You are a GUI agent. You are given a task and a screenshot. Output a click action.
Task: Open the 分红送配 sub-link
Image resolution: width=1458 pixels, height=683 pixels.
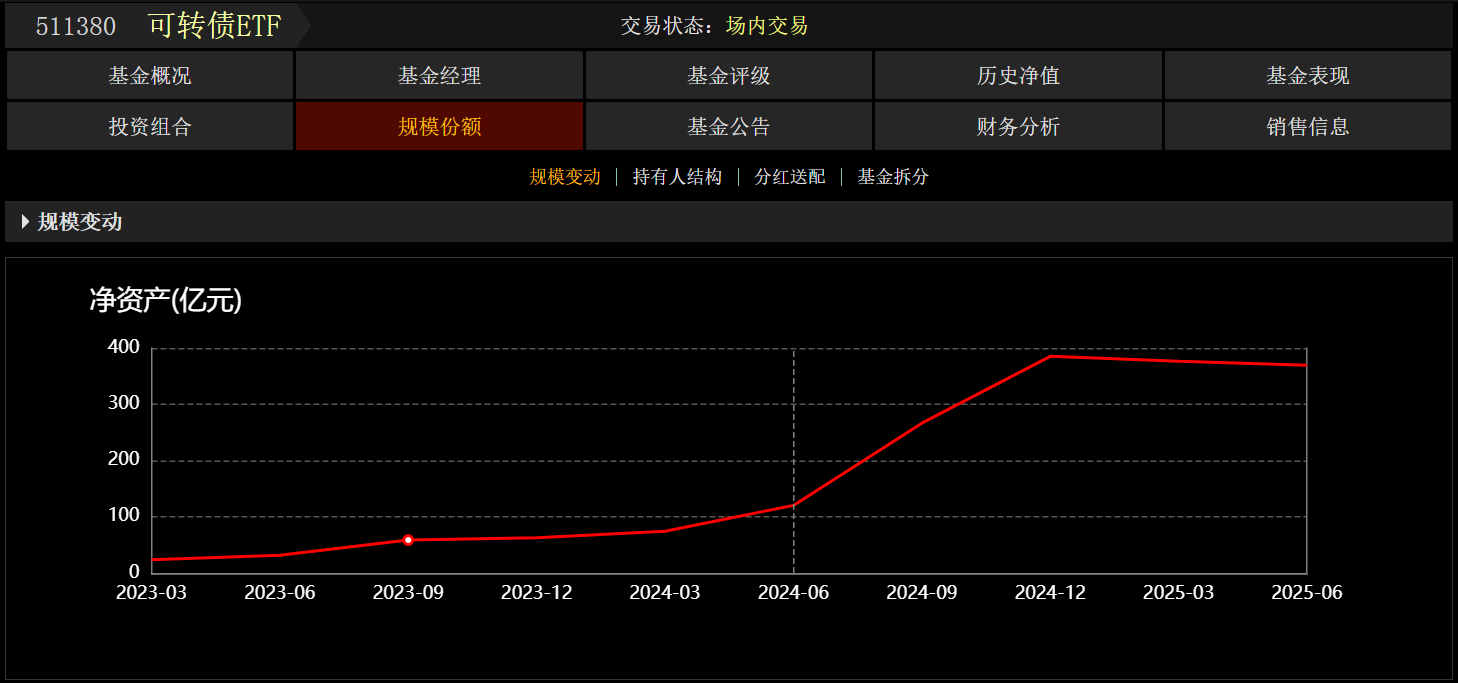click(x=790, y=177)
